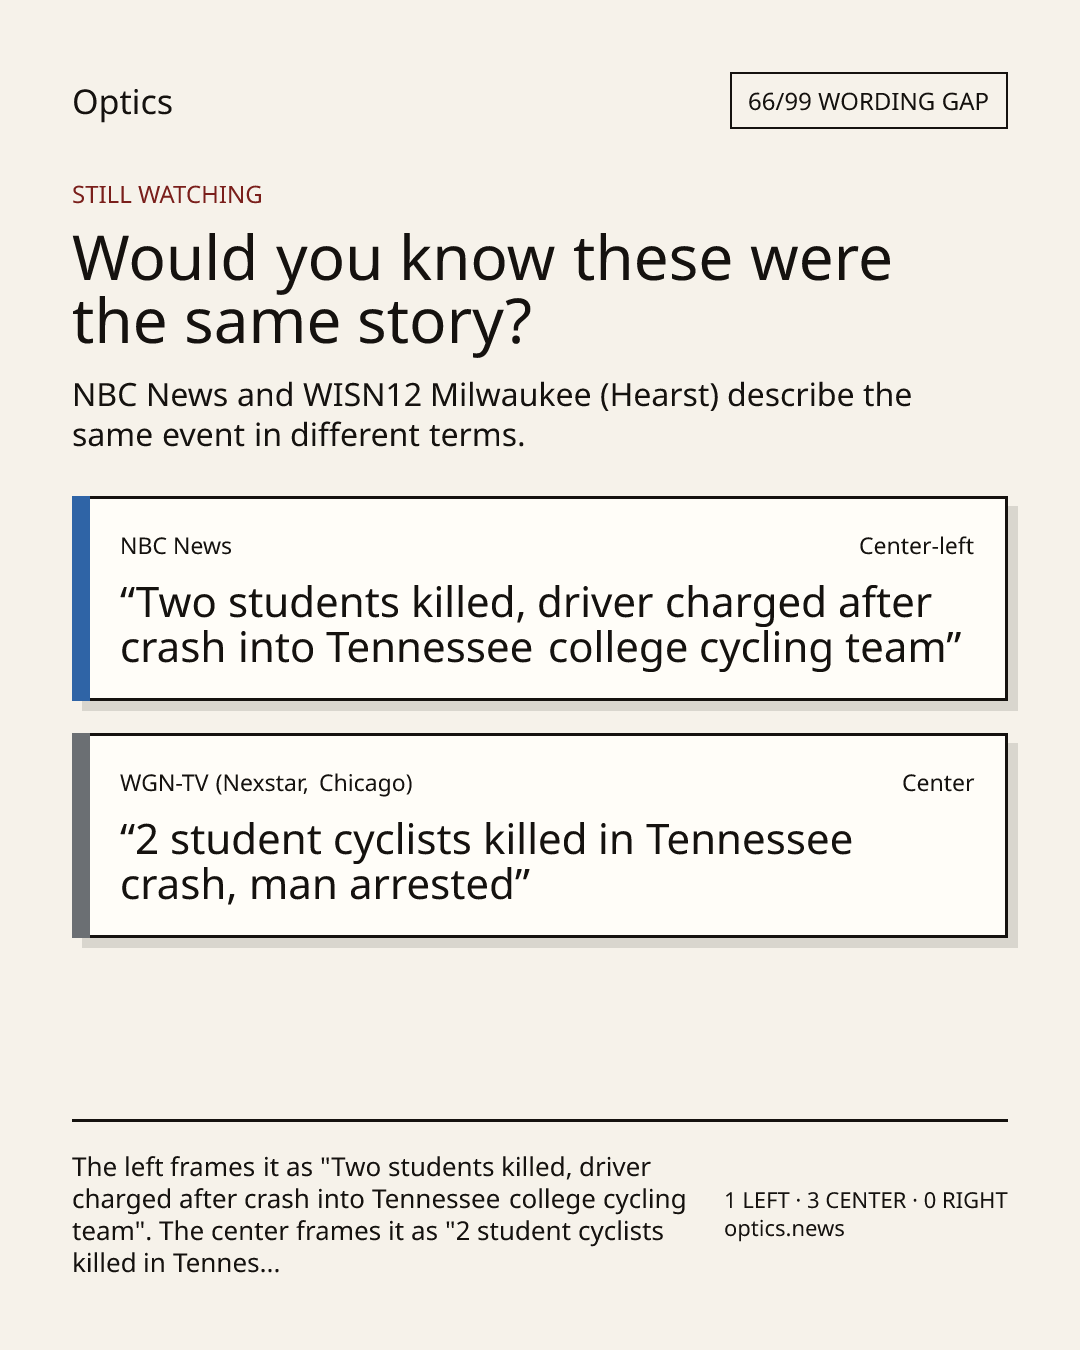Click the 1 LEFT · 3 CENTER · 0 RIGHT count
Image resolution: width=1080 pixels, height=1350 pixels.
(x=866, y=1200)
